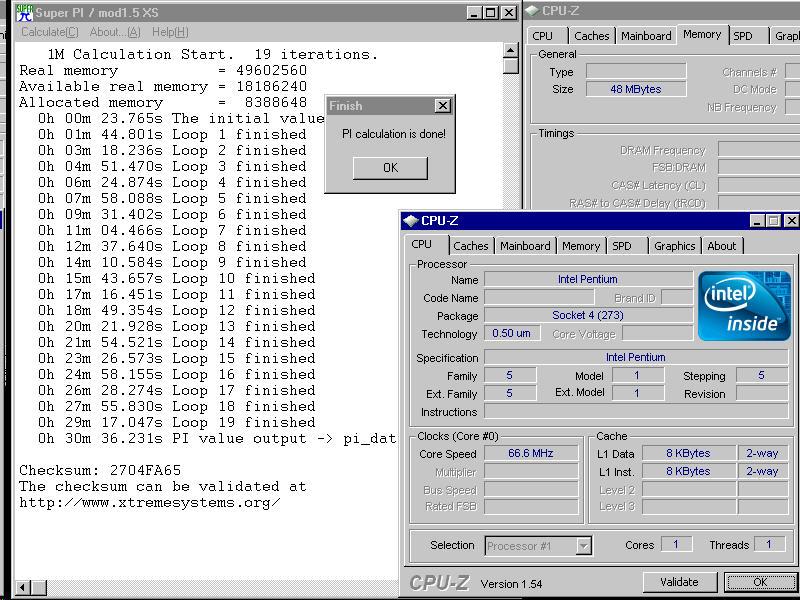
Task: Click the Name field Intel Pentium
Action: [588, 279]
